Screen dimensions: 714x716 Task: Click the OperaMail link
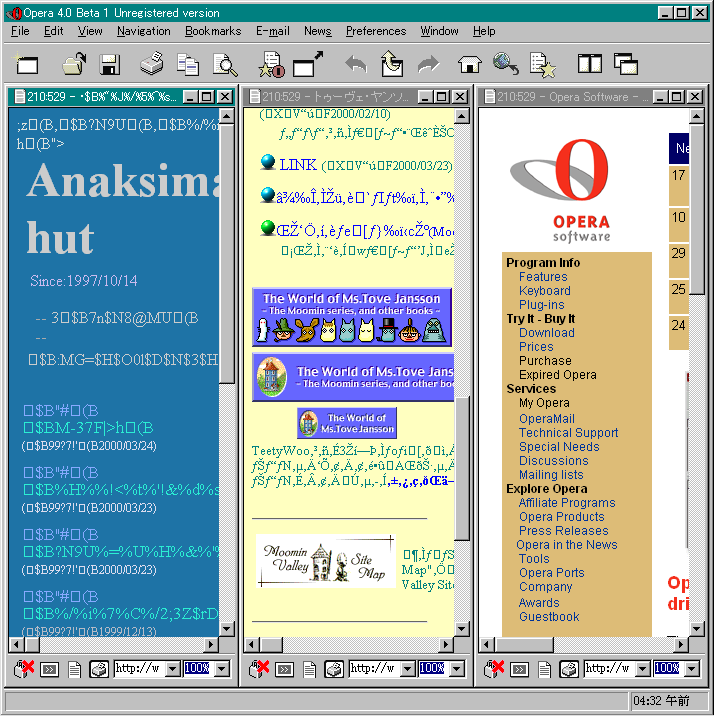coord(546,419)
